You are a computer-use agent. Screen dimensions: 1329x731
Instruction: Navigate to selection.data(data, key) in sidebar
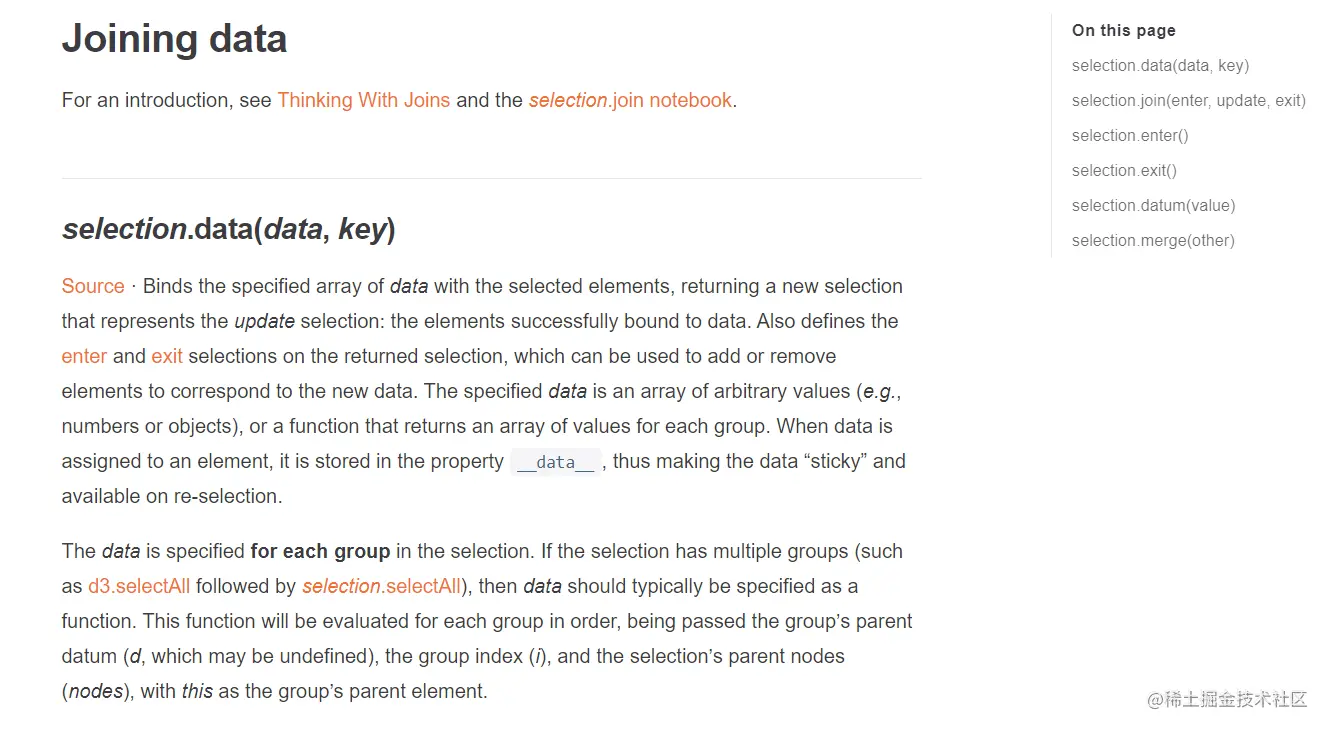1160,65
